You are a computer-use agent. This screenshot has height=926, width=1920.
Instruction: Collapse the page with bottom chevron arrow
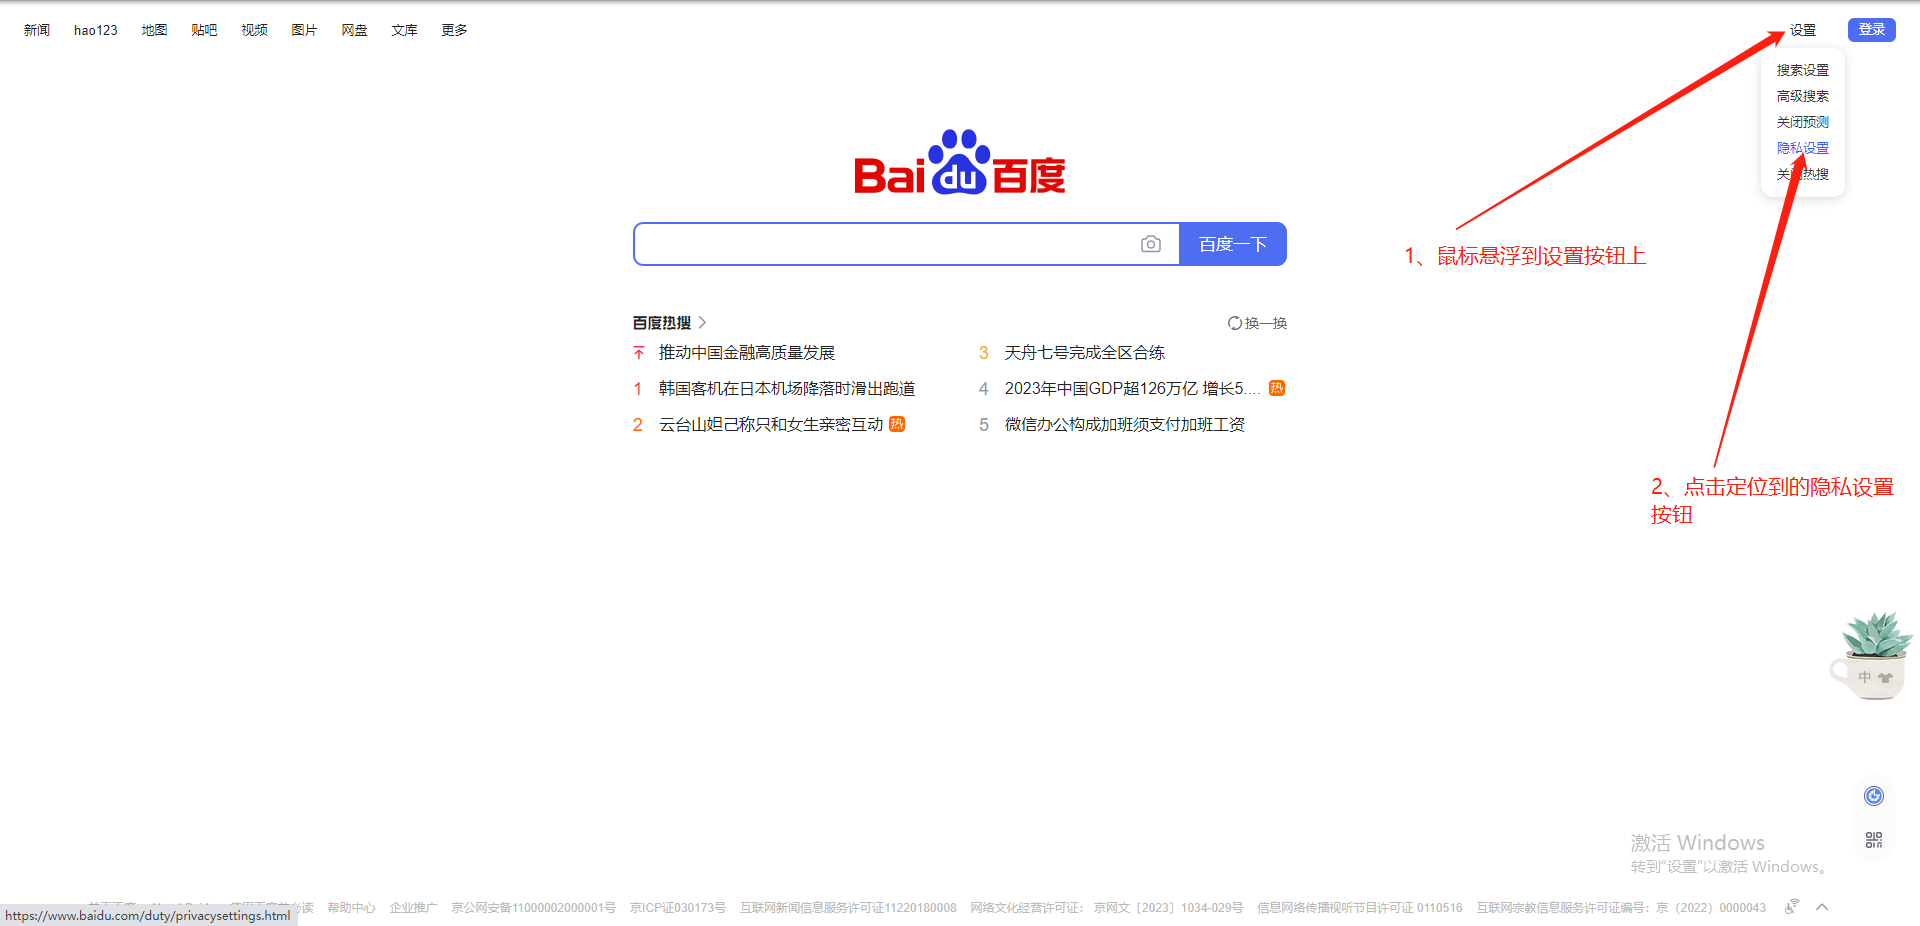(x=1822, y=906)
